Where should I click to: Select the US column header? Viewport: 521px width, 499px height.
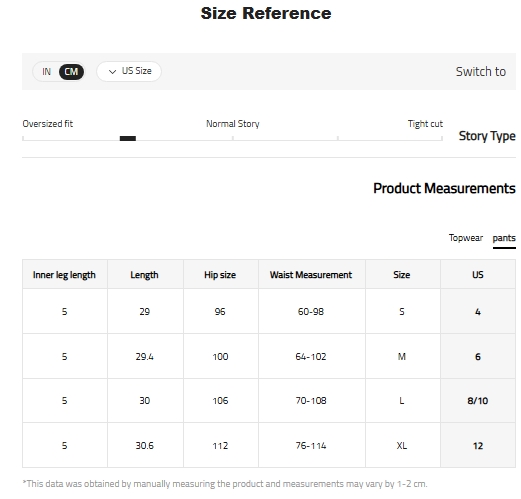(x=478, y=274)
